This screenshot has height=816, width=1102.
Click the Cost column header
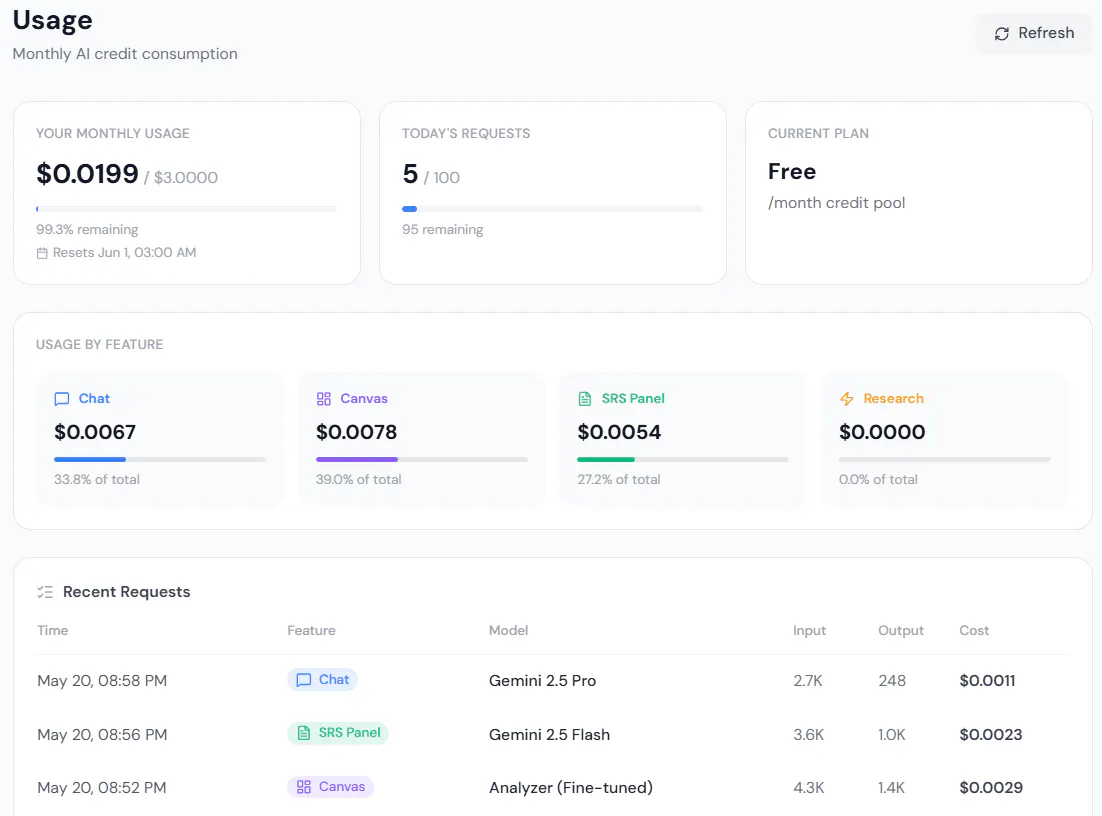point(974,630)
